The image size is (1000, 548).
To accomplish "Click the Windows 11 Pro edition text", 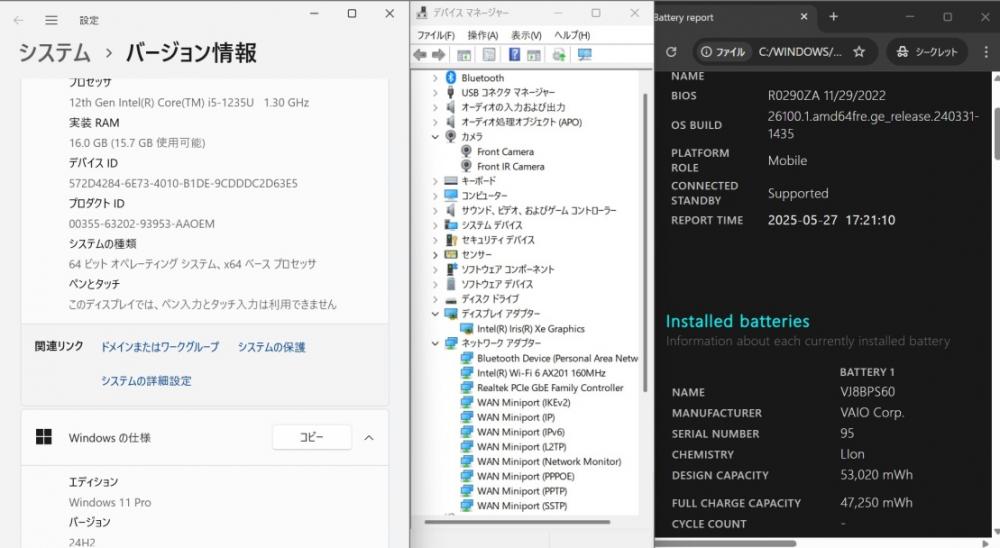I will click(110, 502).
